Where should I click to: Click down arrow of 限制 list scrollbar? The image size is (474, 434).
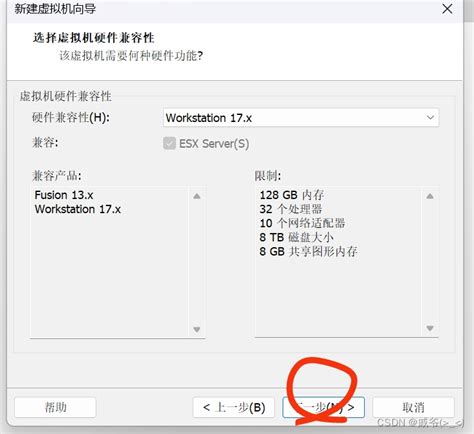coord(430,329)
